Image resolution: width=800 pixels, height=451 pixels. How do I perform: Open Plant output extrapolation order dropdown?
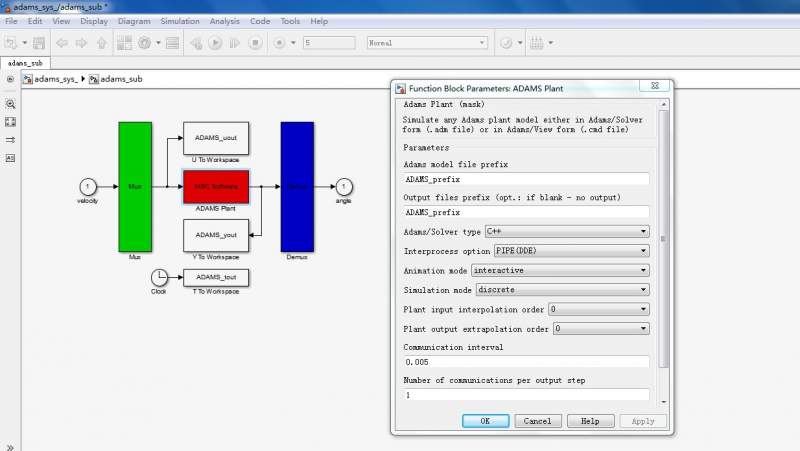coord(602,329)
